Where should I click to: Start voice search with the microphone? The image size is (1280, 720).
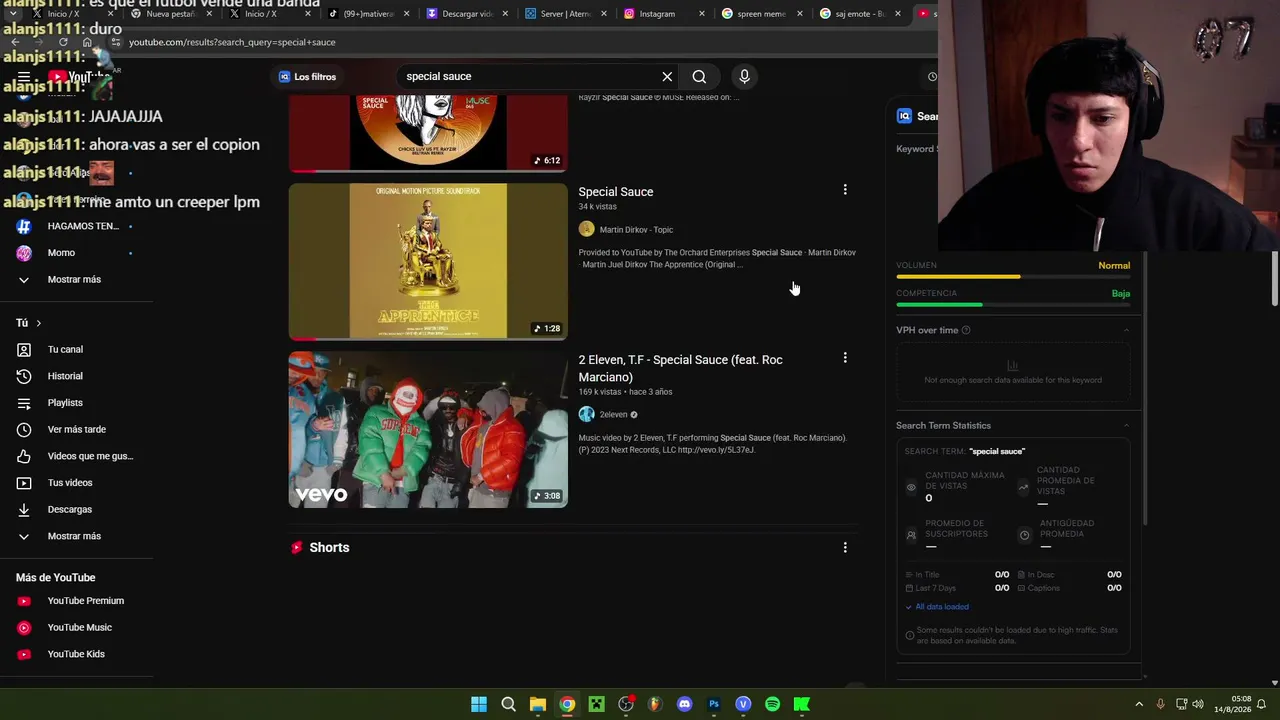pos(744,77)
